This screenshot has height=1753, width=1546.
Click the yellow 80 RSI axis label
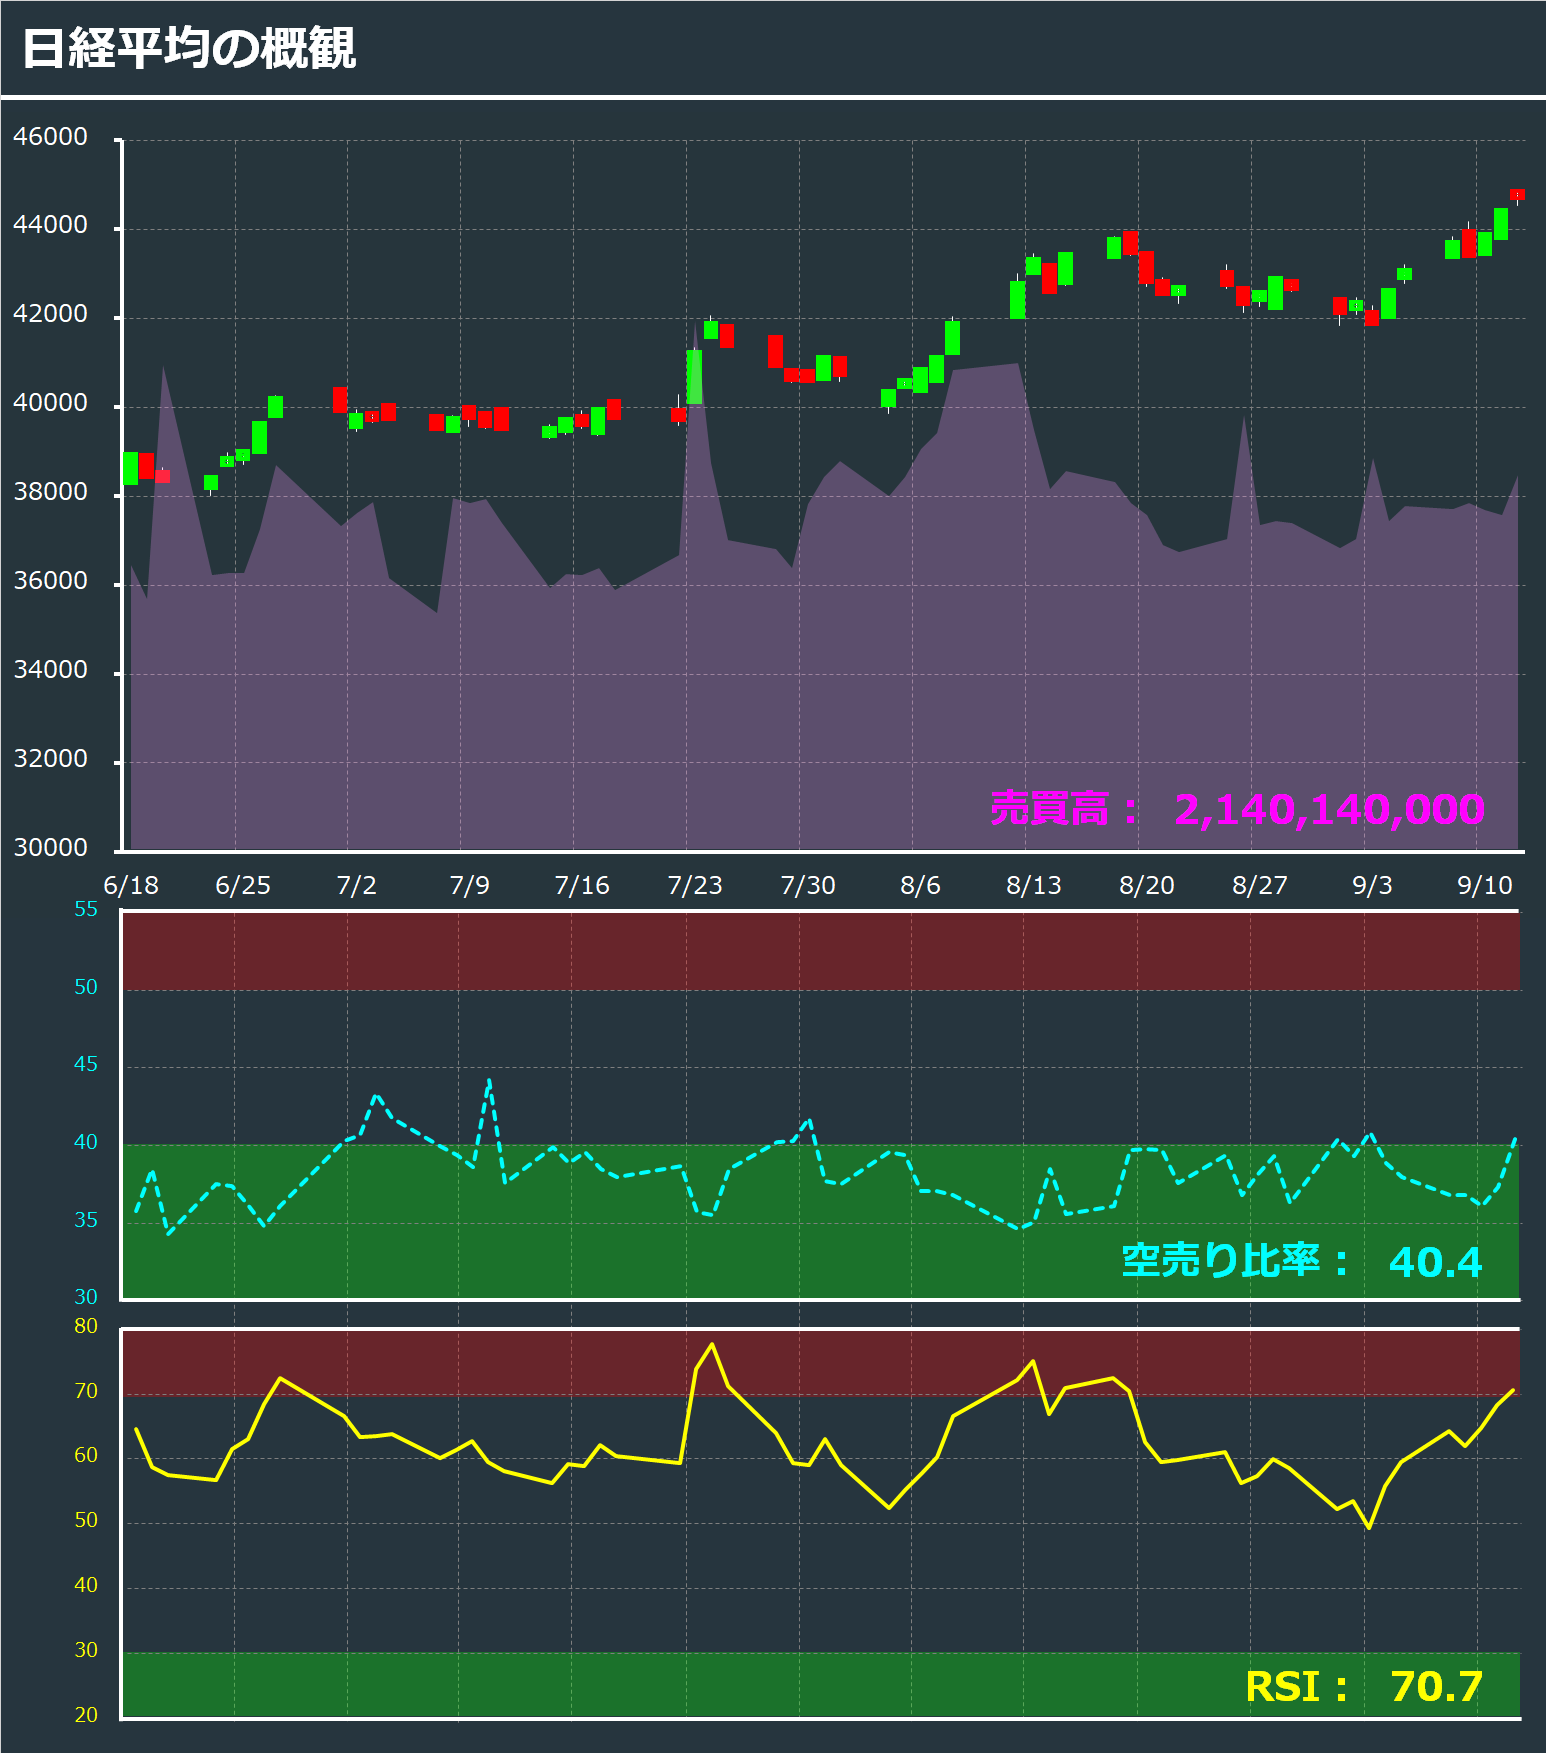86,1326
